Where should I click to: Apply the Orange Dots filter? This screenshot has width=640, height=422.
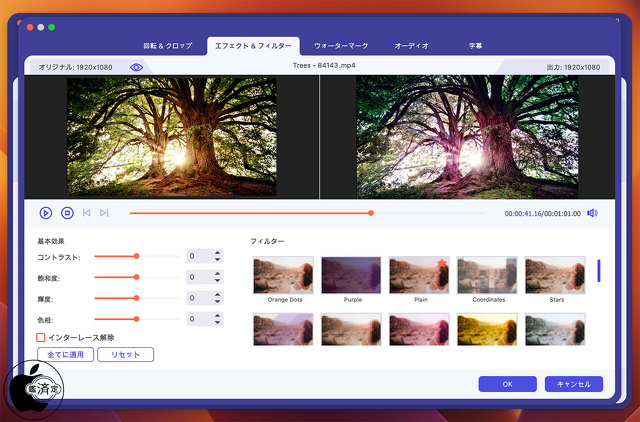click(283, 275)
